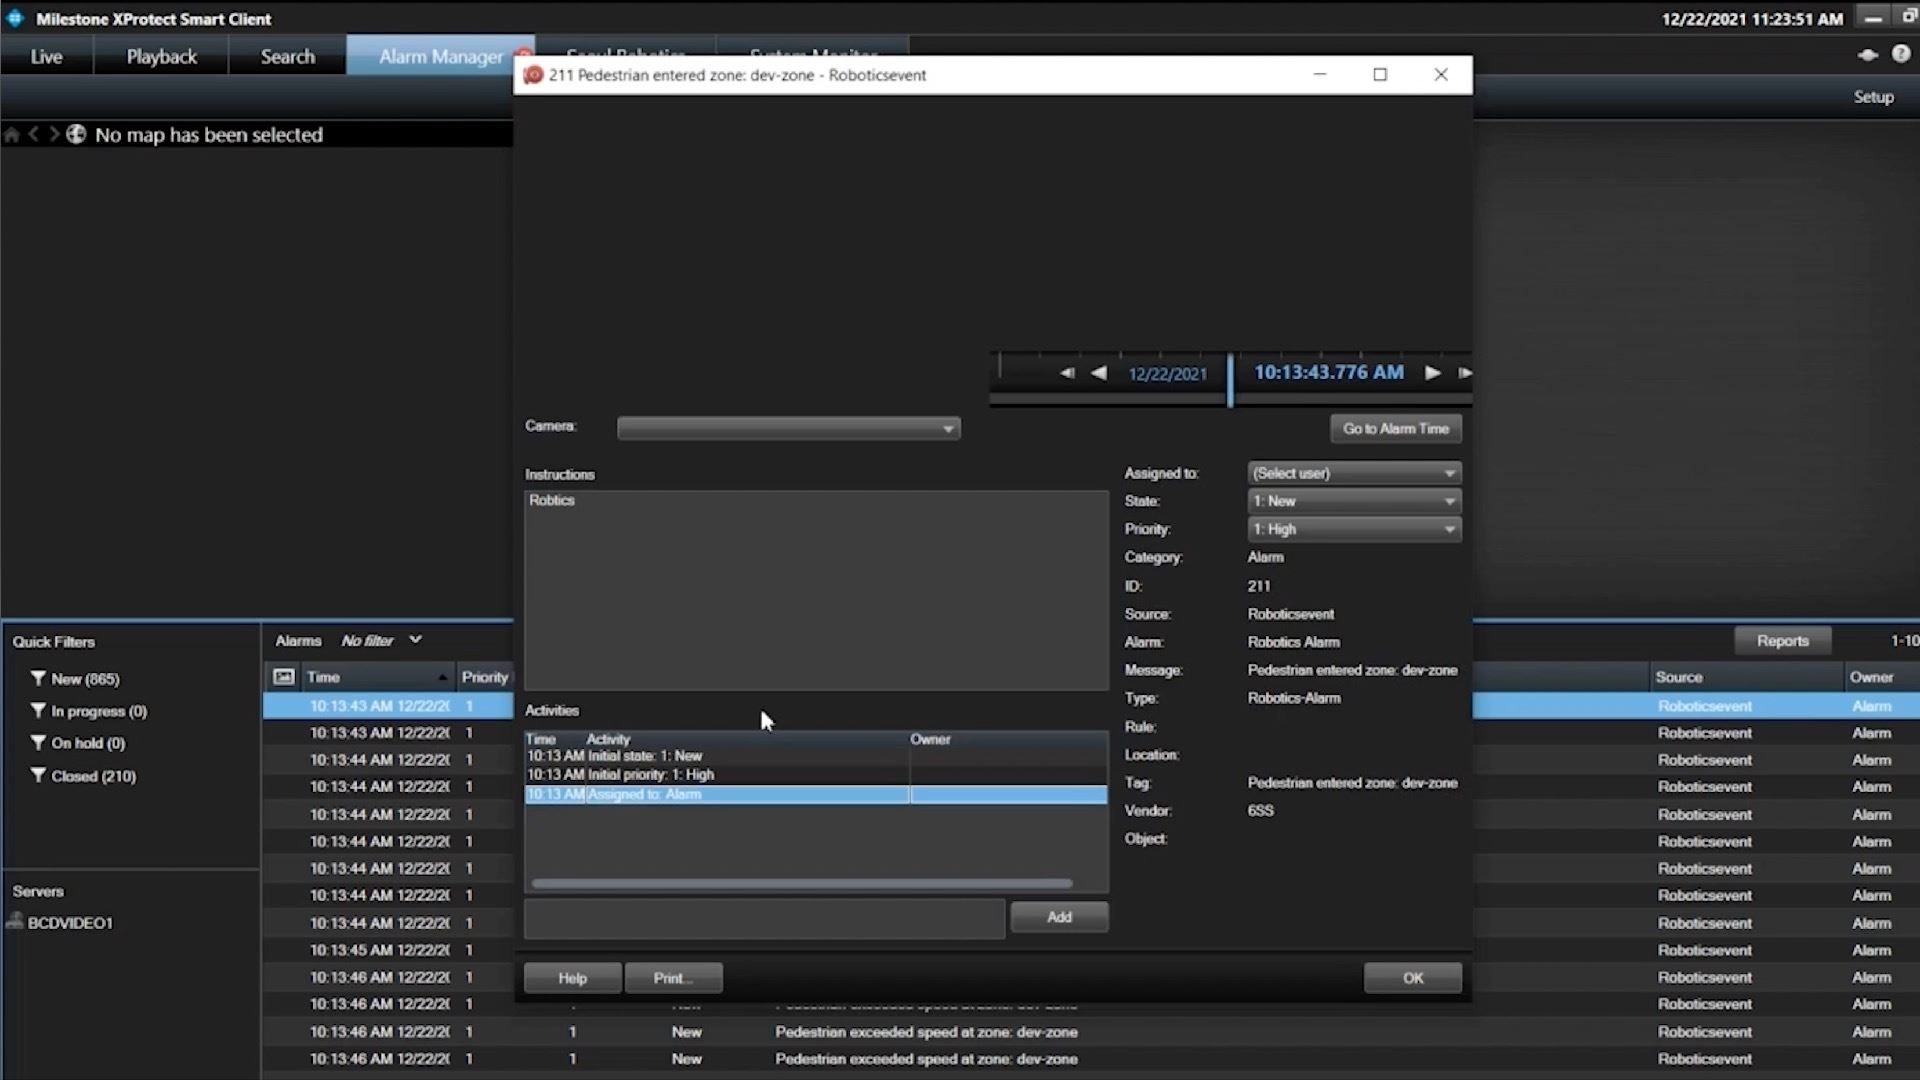Play forward in alarm preview
The width and height of the screenshot is (1920, 1080).
point(1432,373)
